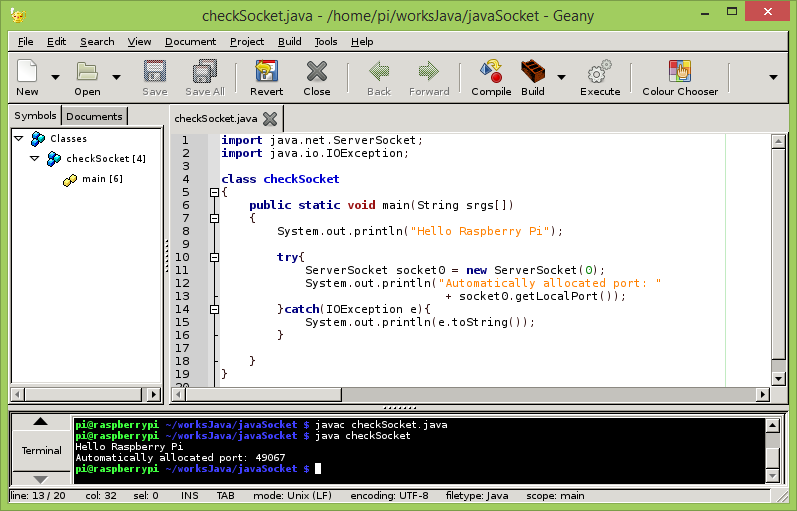Open the File menu

(25, 42)
